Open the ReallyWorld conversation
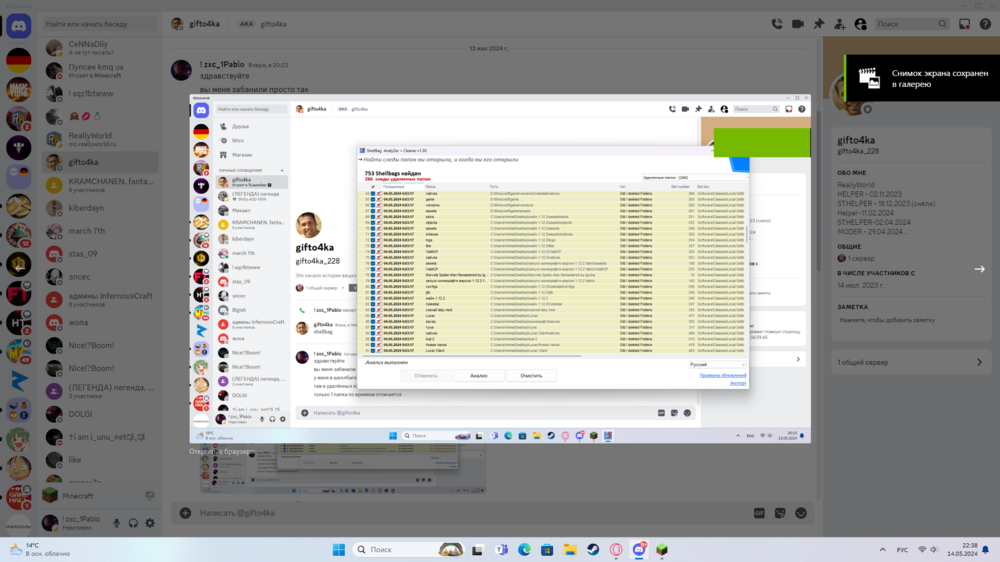This screenshot has height=562, width=1000. (100, 139)
